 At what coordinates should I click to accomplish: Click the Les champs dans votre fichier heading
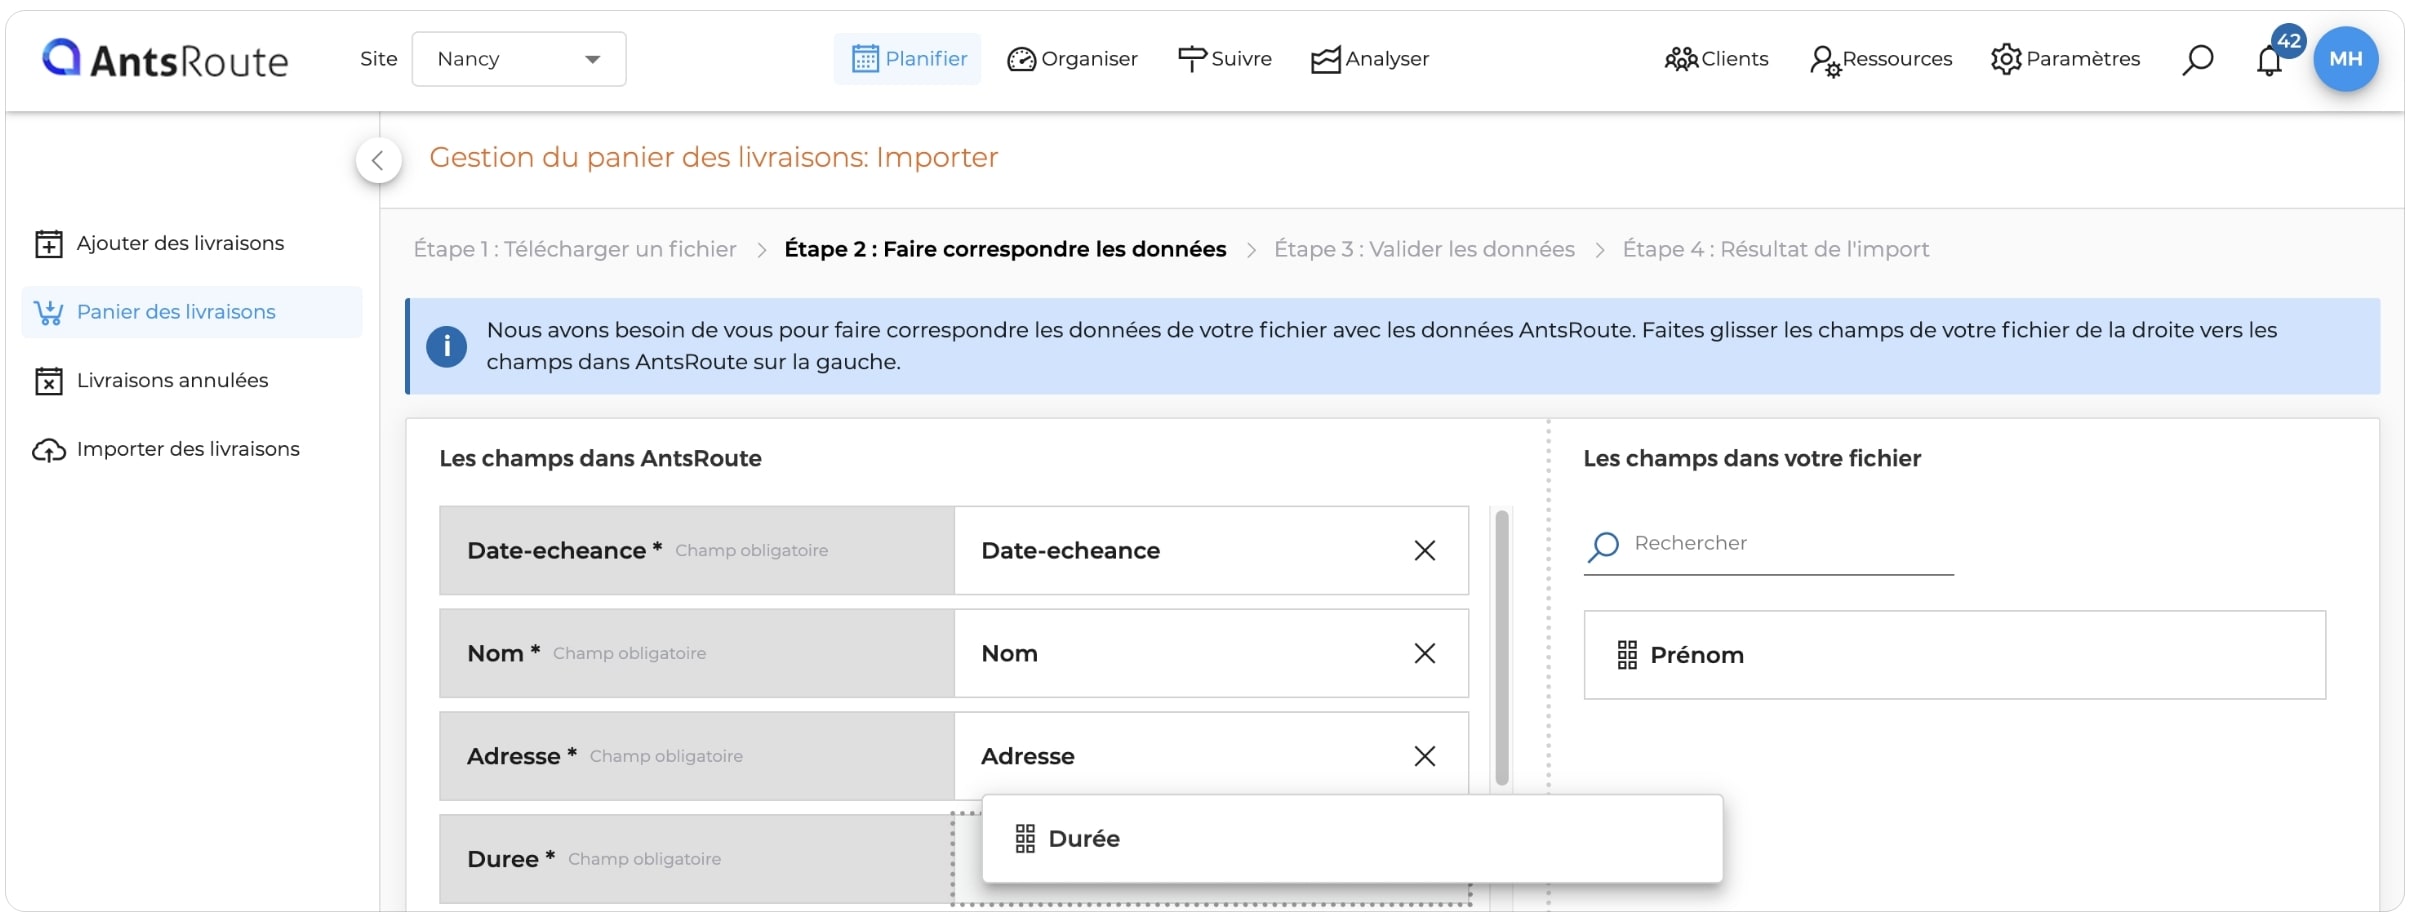1752,459
